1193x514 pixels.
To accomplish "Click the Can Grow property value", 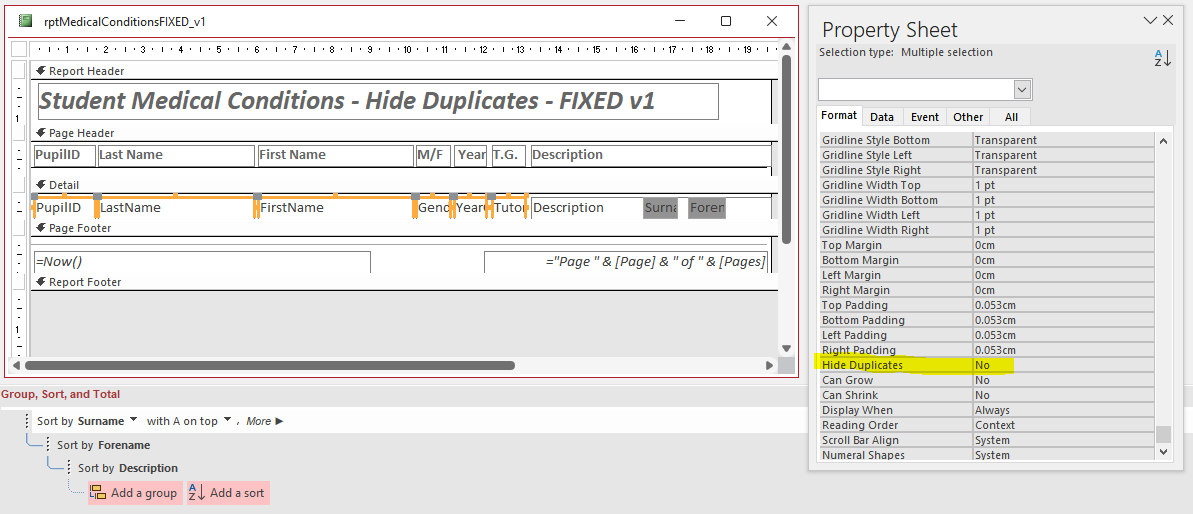I will point(1064,380).
